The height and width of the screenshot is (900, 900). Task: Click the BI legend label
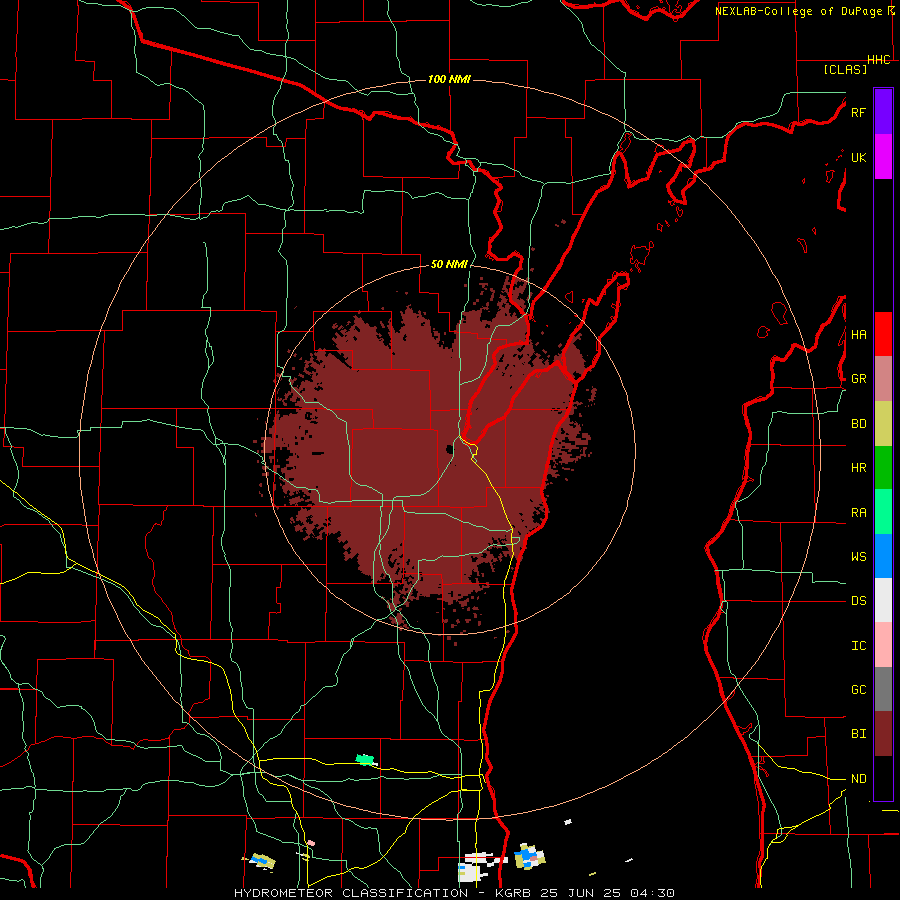coord(858,734)
